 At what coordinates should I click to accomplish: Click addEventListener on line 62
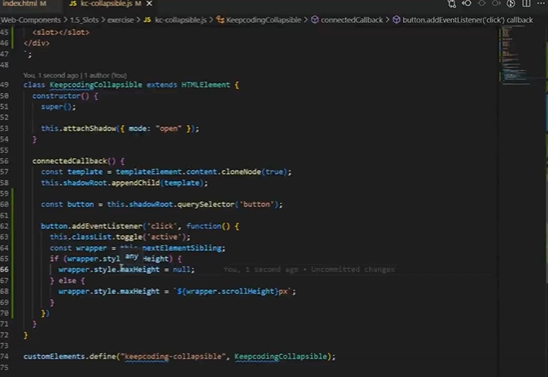click(107, 226)
